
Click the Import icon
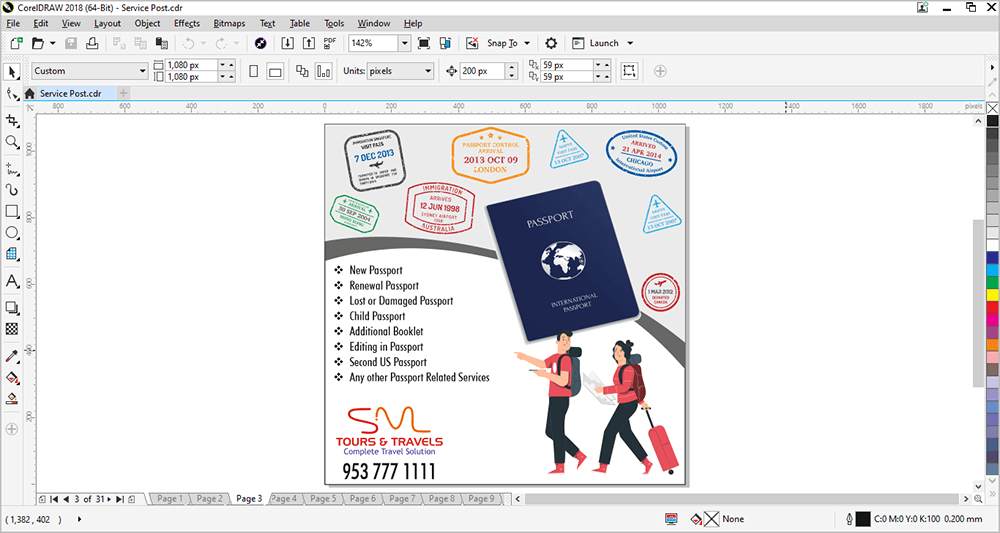288,43
